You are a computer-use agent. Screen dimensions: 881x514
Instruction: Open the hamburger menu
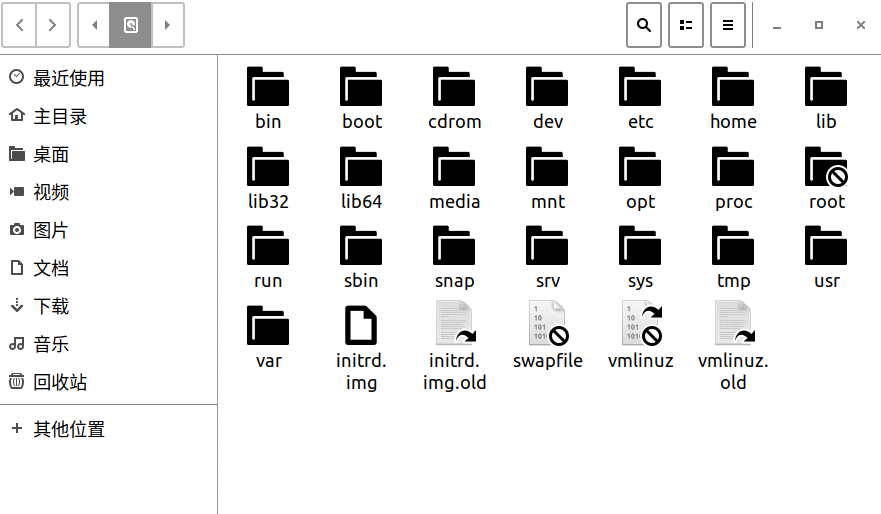click(728, 25)
